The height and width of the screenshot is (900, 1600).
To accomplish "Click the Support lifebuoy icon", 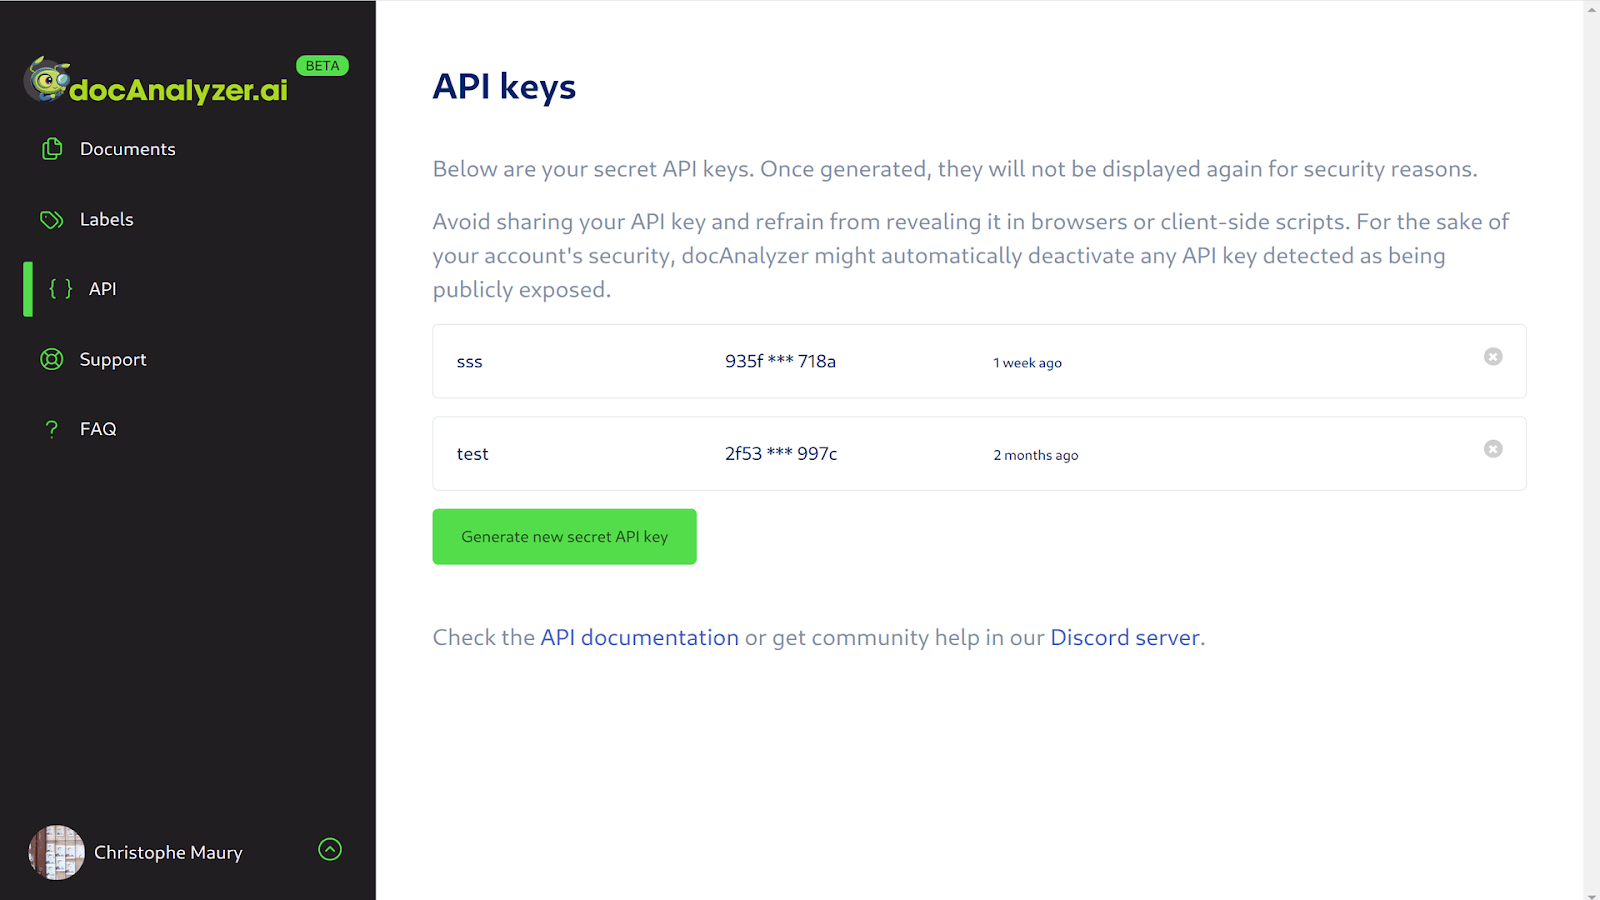I will point(52,359).
